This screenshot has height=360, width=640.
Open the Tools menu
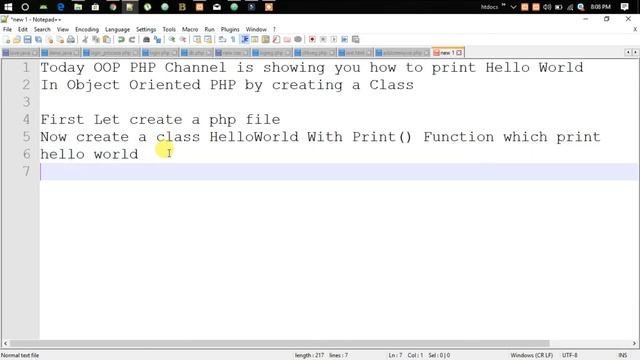[169, 29]
